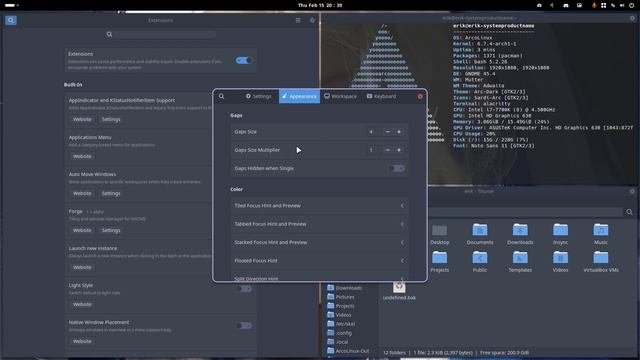Open Website for Native Window Placement extension

point(82,341)
